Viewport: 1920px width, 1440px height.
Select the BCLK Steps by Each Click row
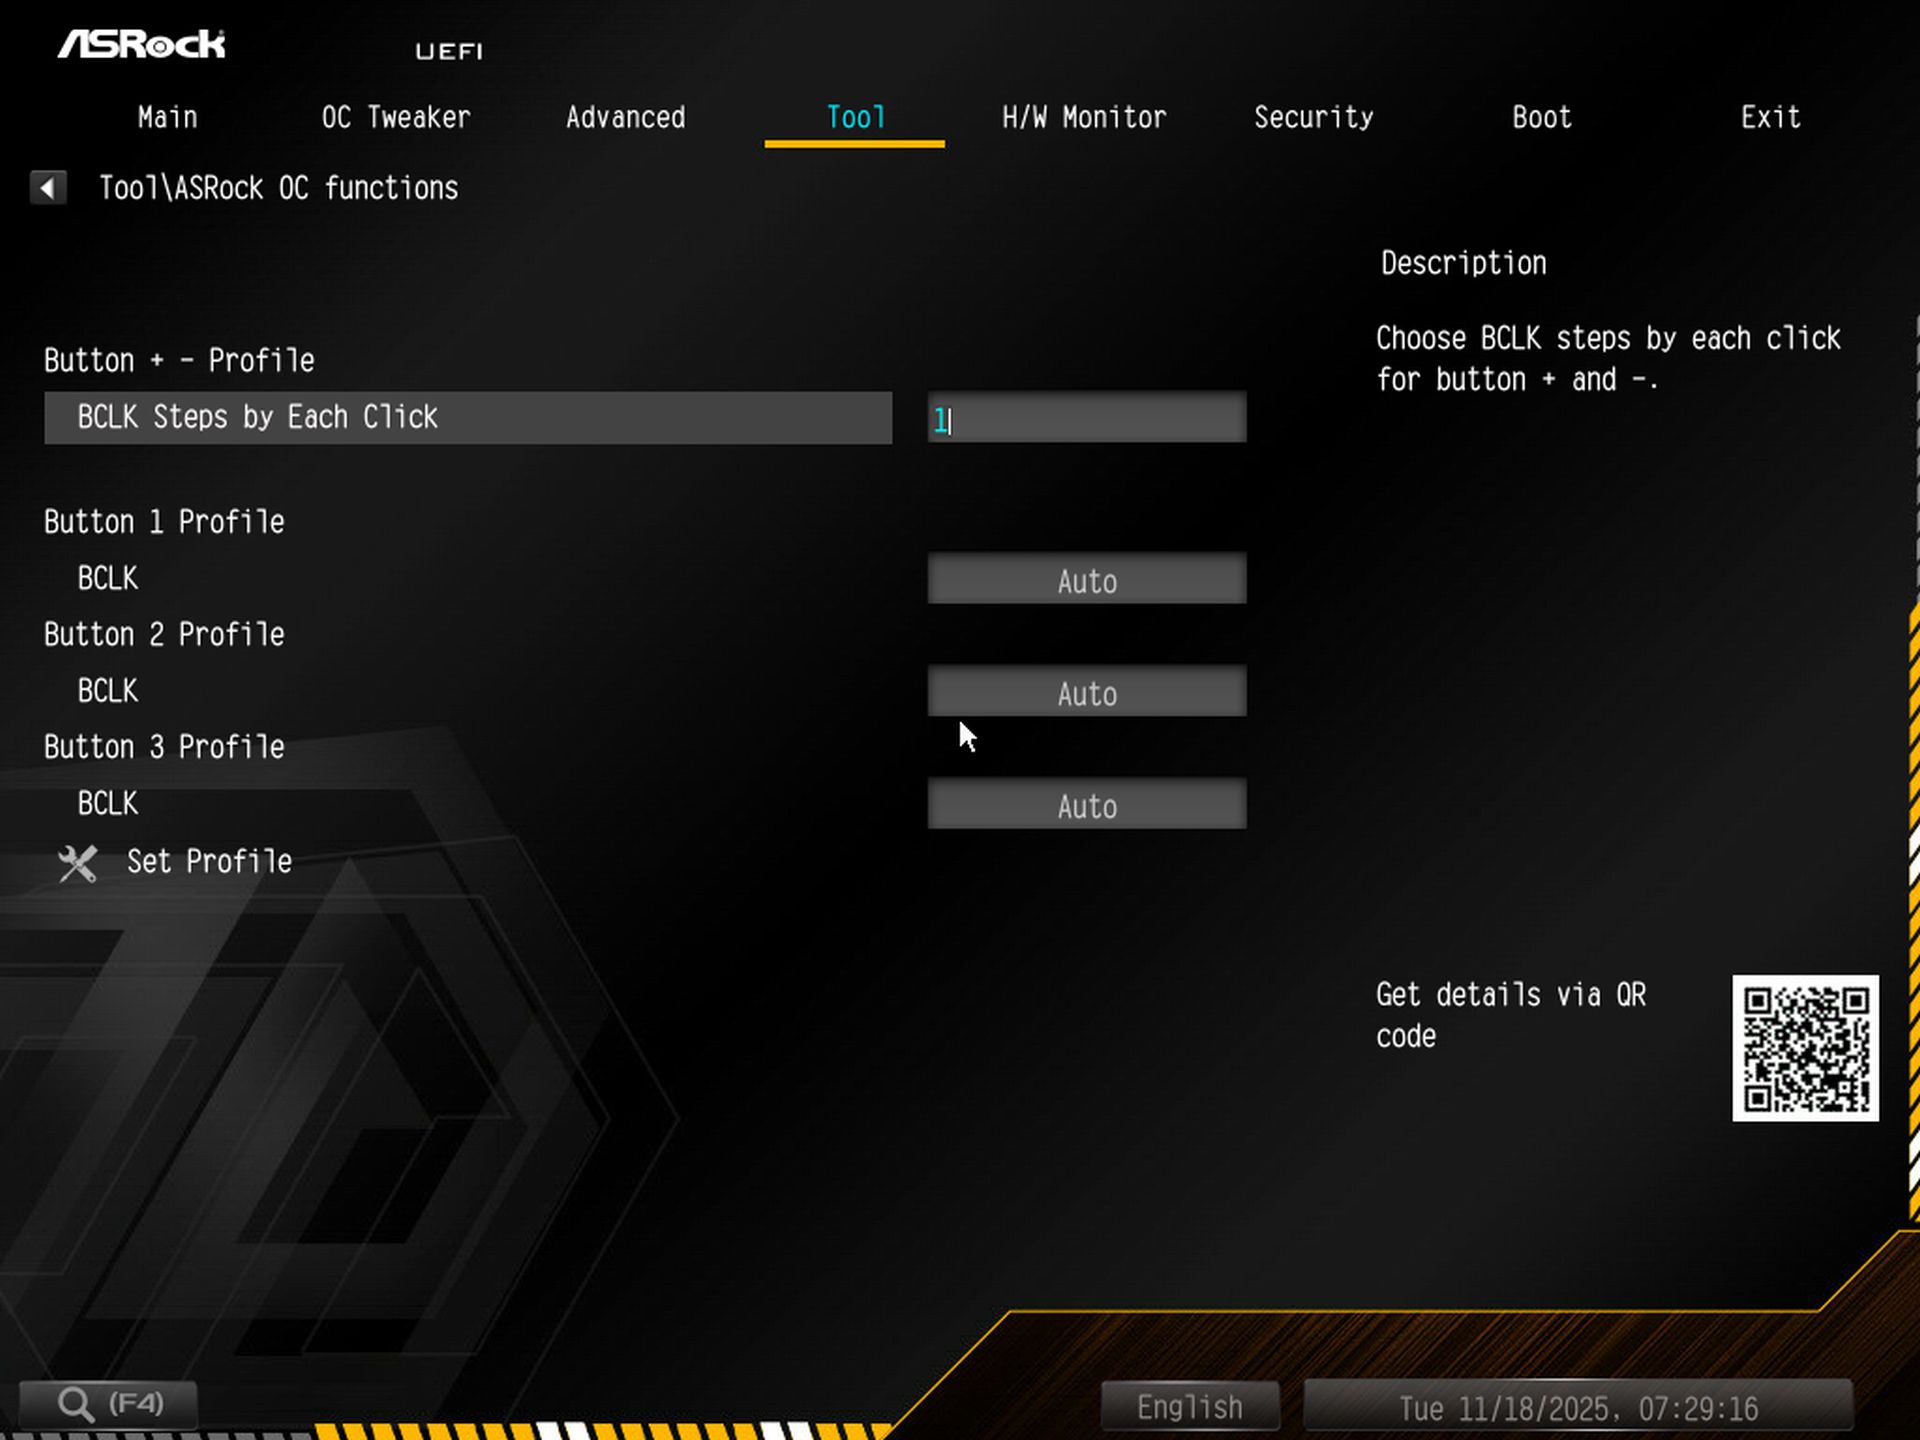[x=467, y=417]
